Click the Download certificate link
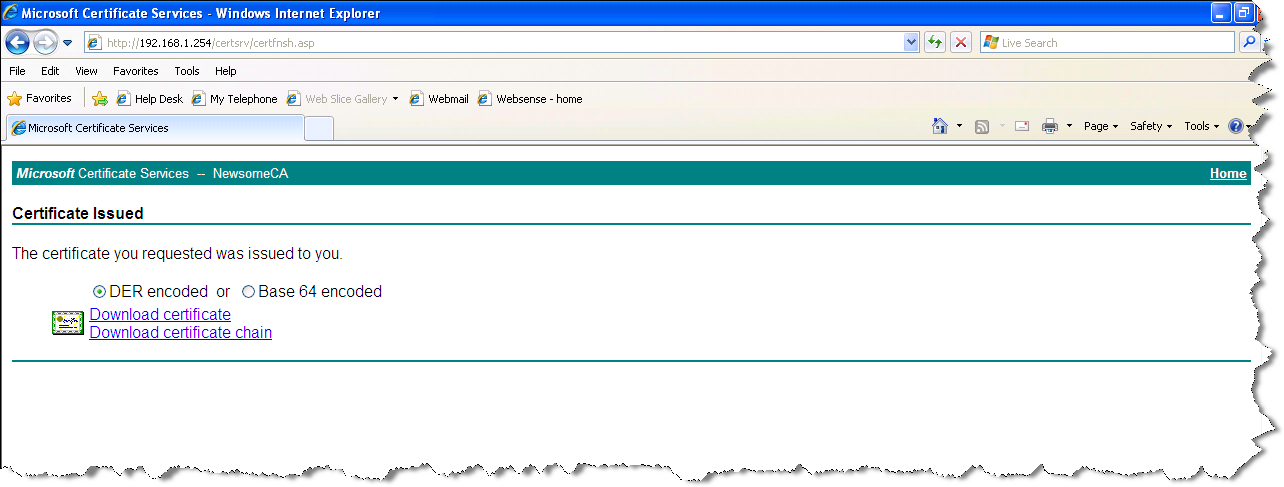 click(x=160, y=314)
